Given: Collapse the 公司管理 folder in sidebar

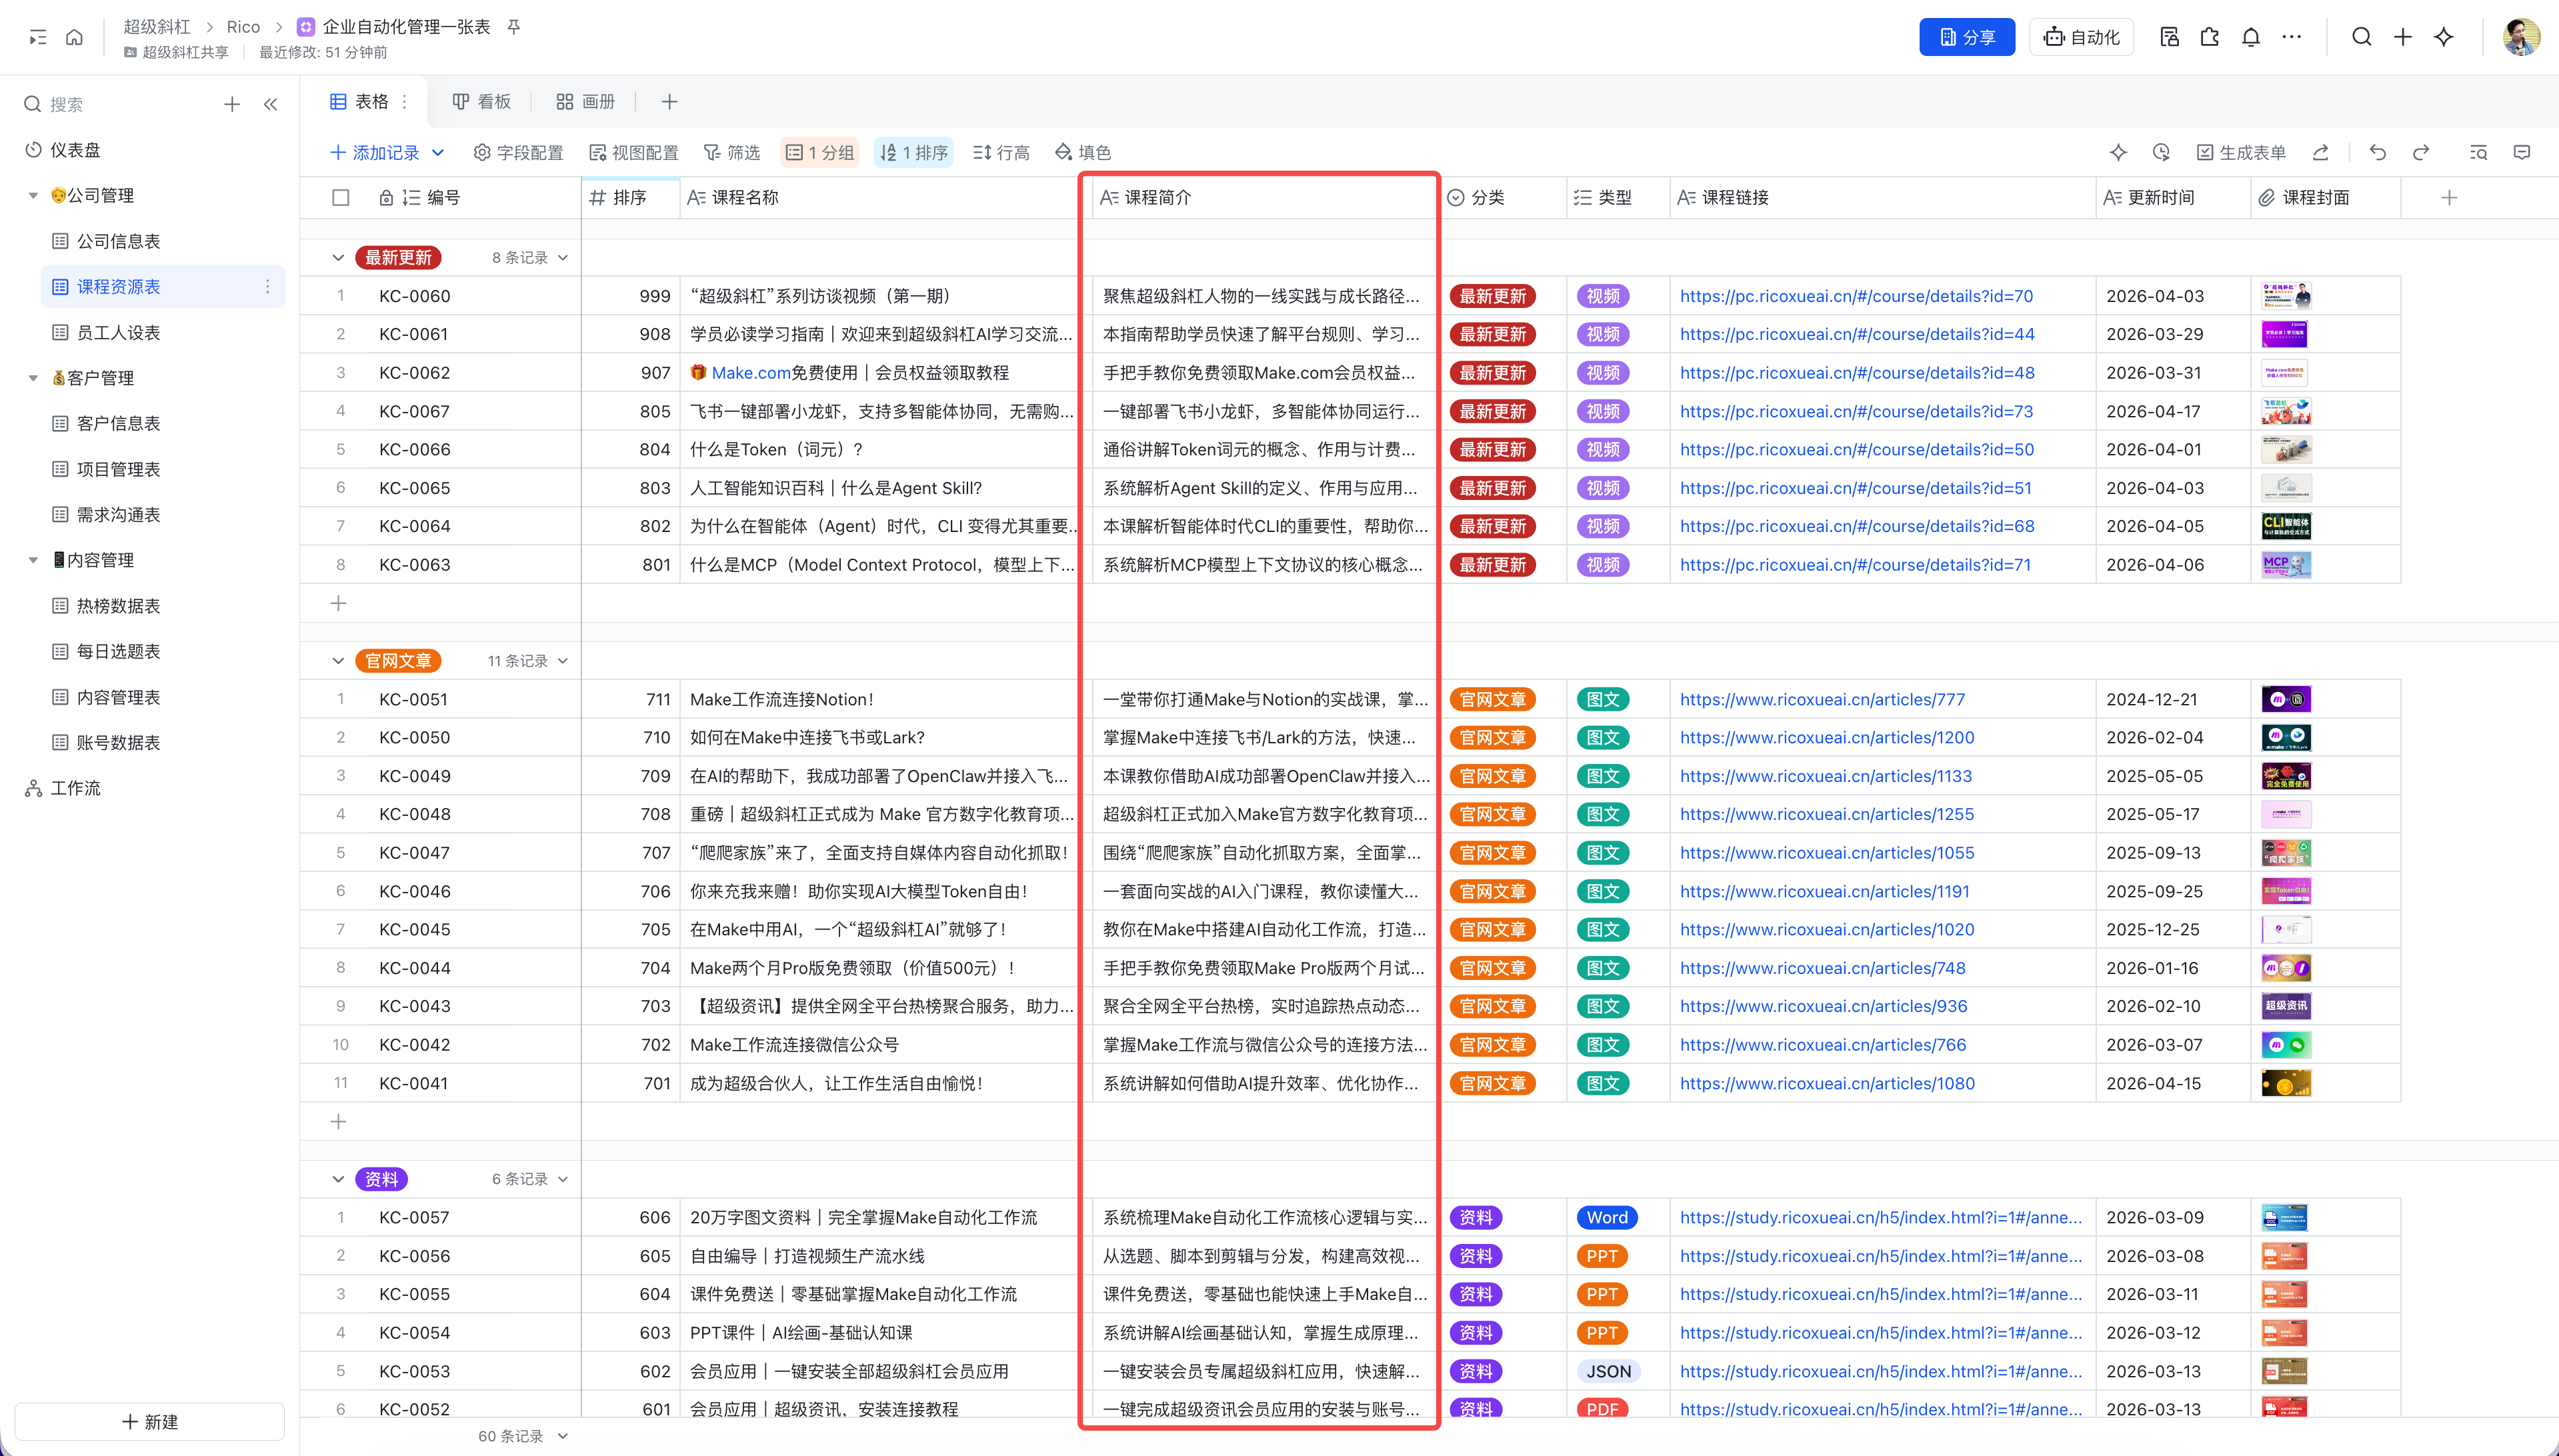Looking at the screenshot, I should (33, 196).
